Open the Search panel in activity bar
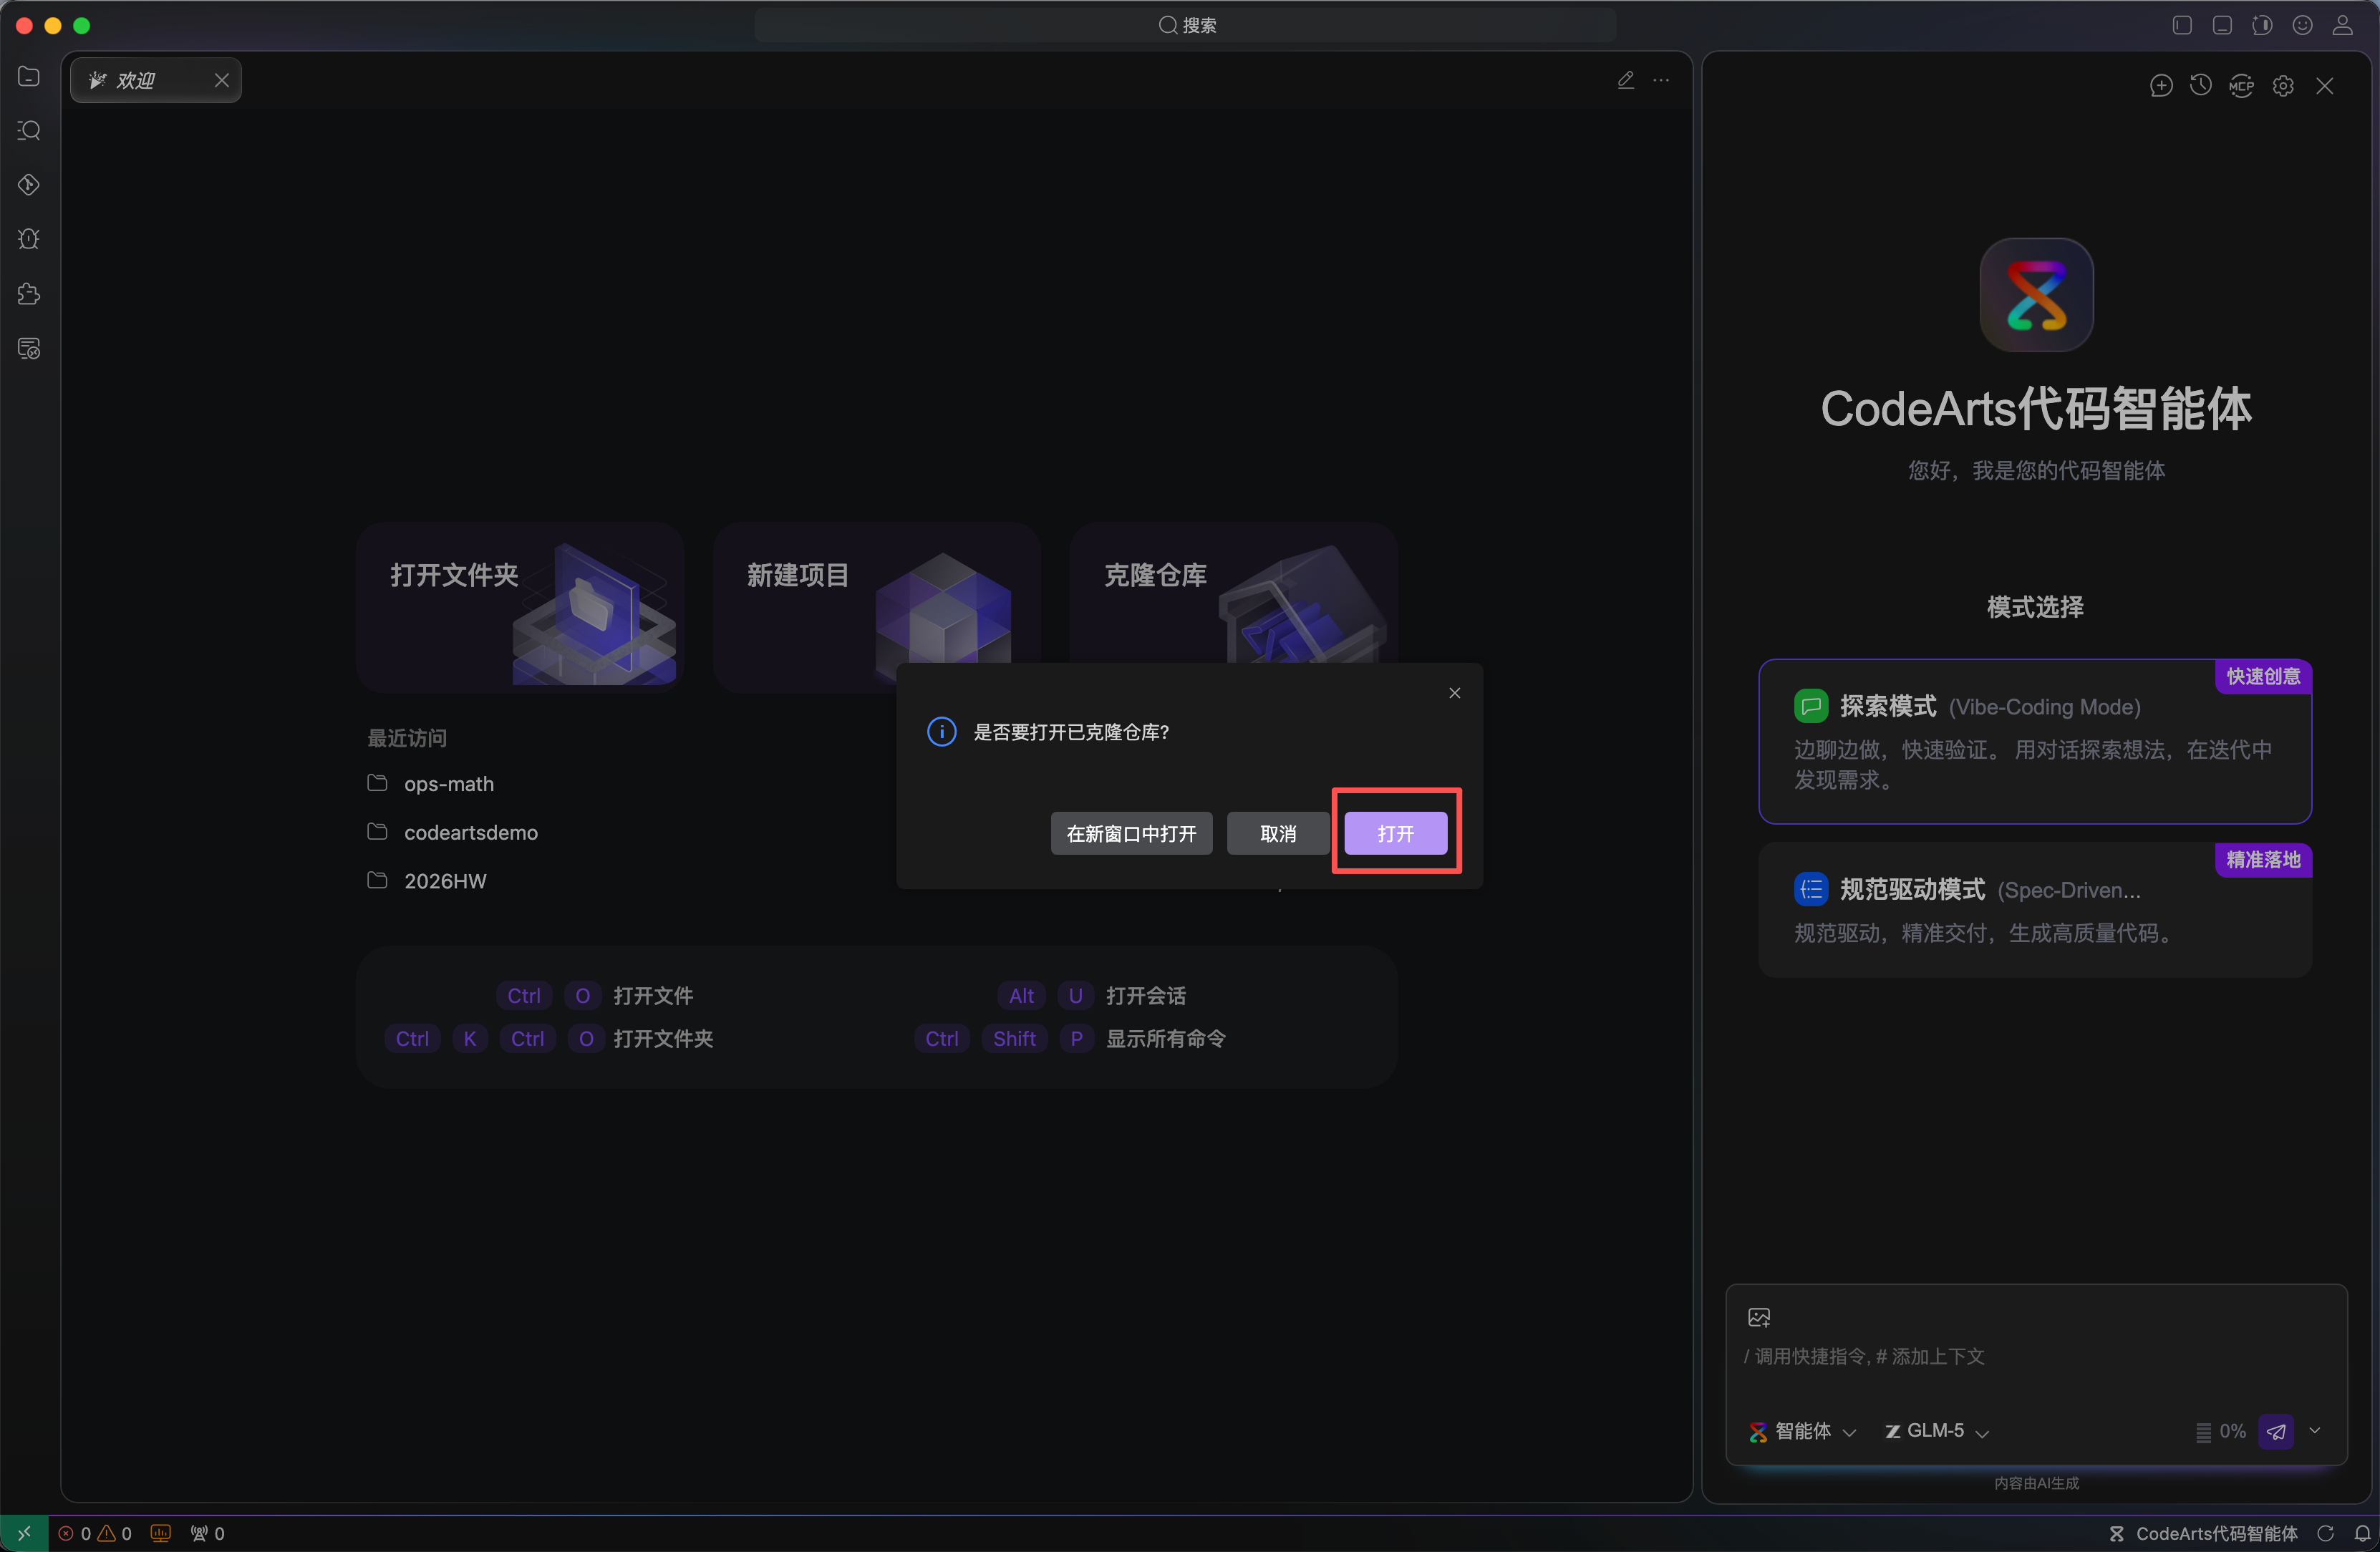The height and width of the screenshot is (1552, 2380). coord(29,131)
